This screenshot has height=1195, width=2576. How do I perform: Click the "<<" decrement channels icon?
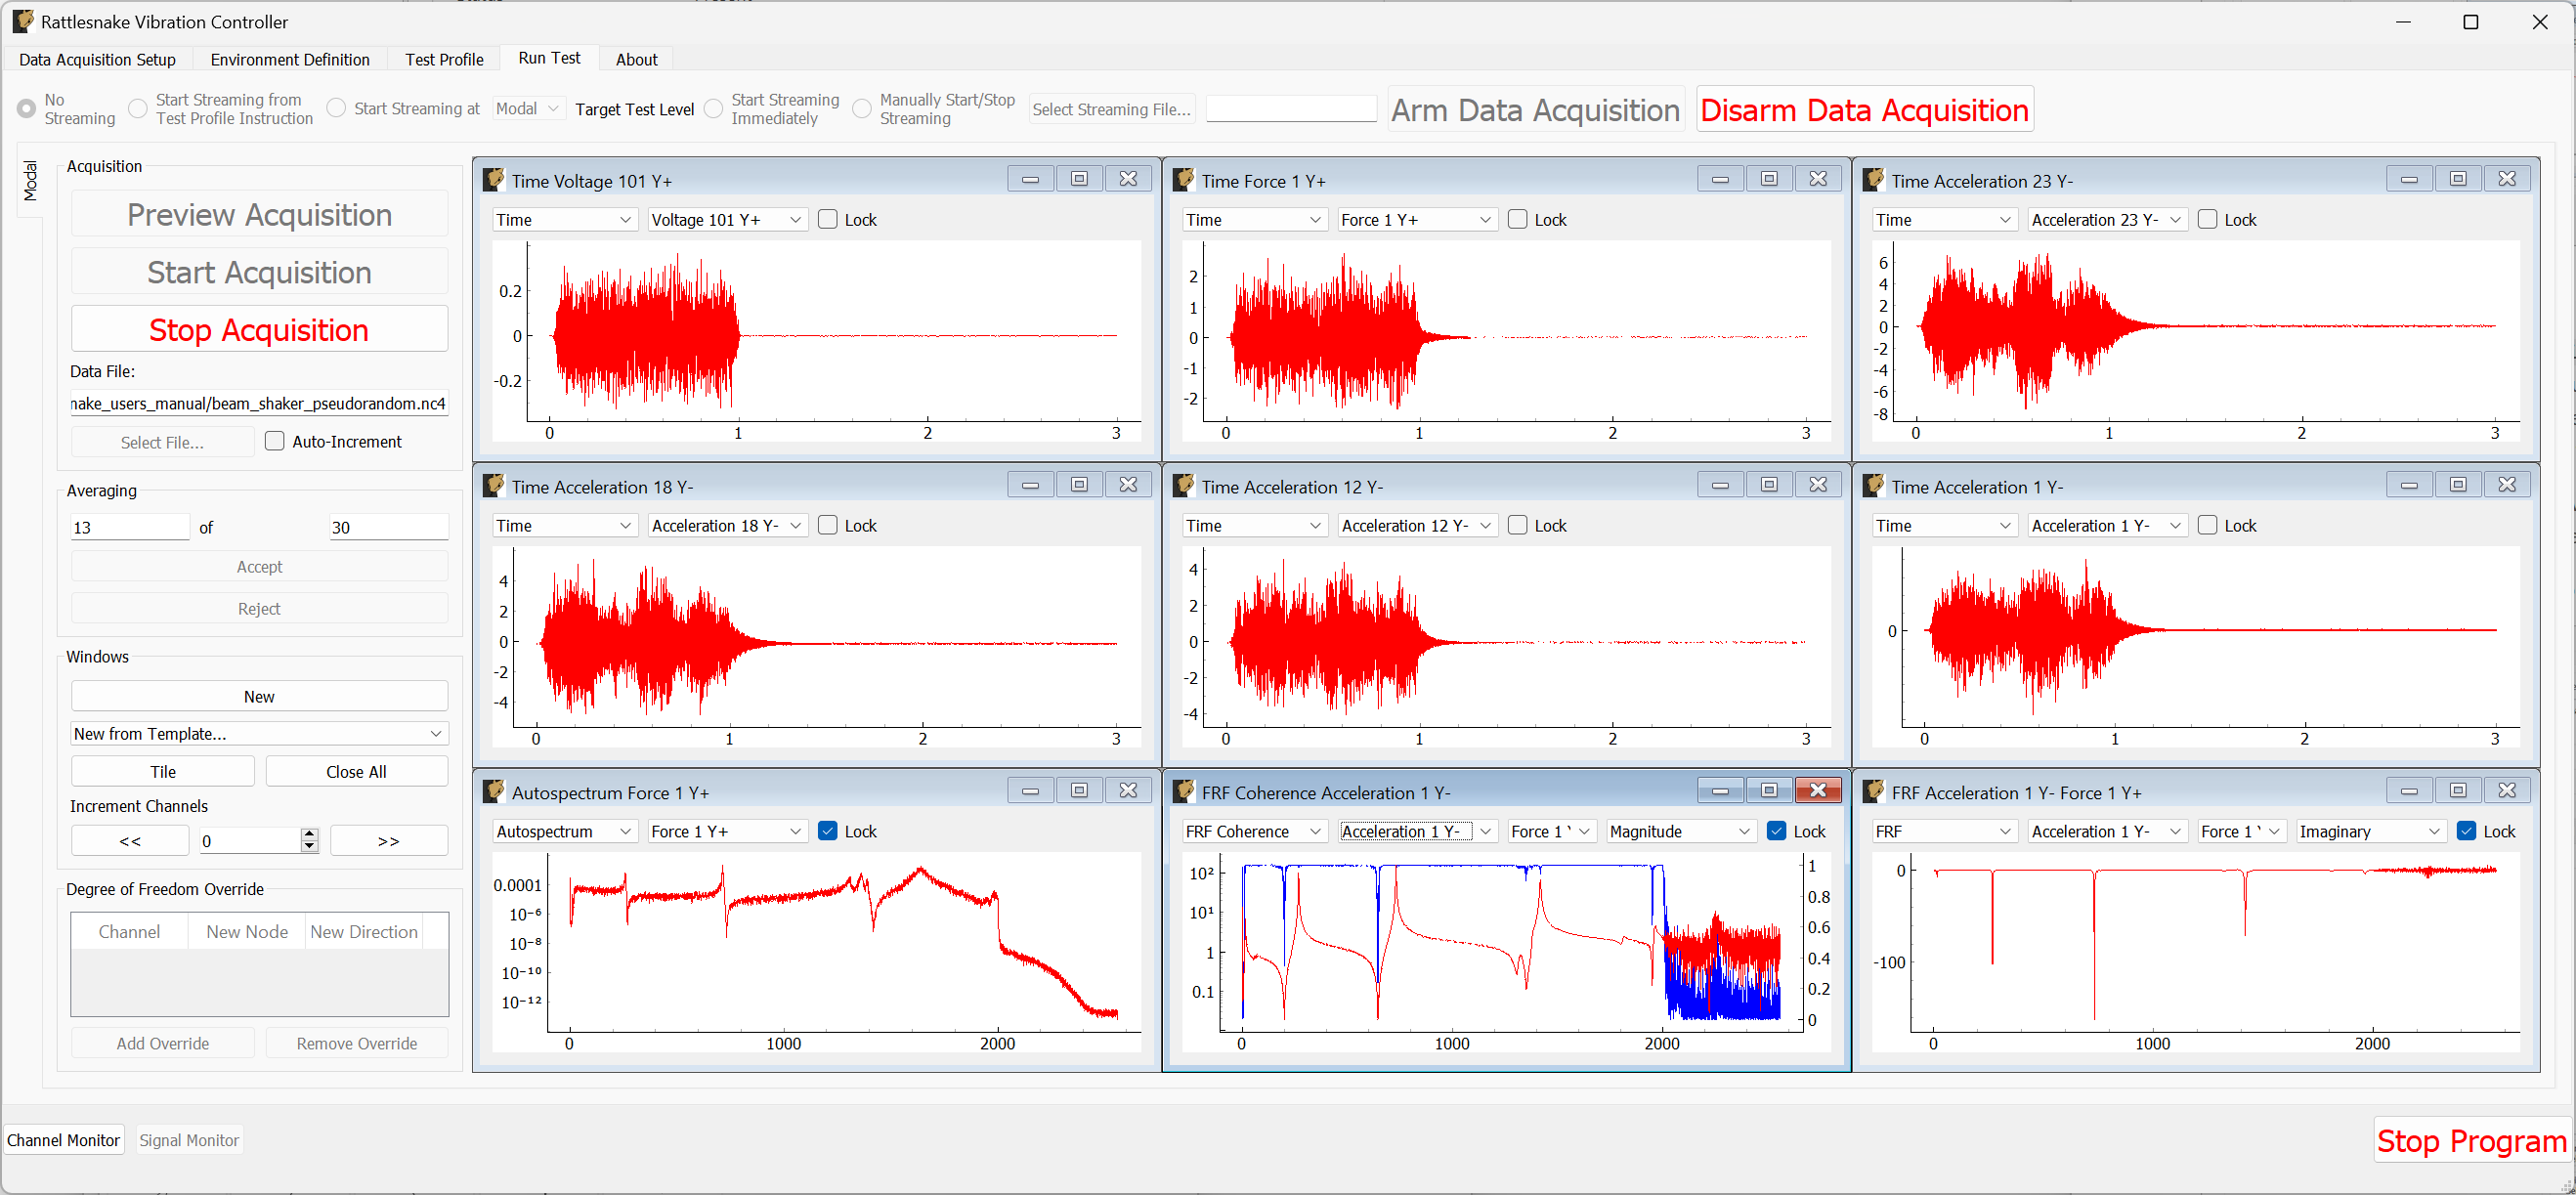pos(129,840)
